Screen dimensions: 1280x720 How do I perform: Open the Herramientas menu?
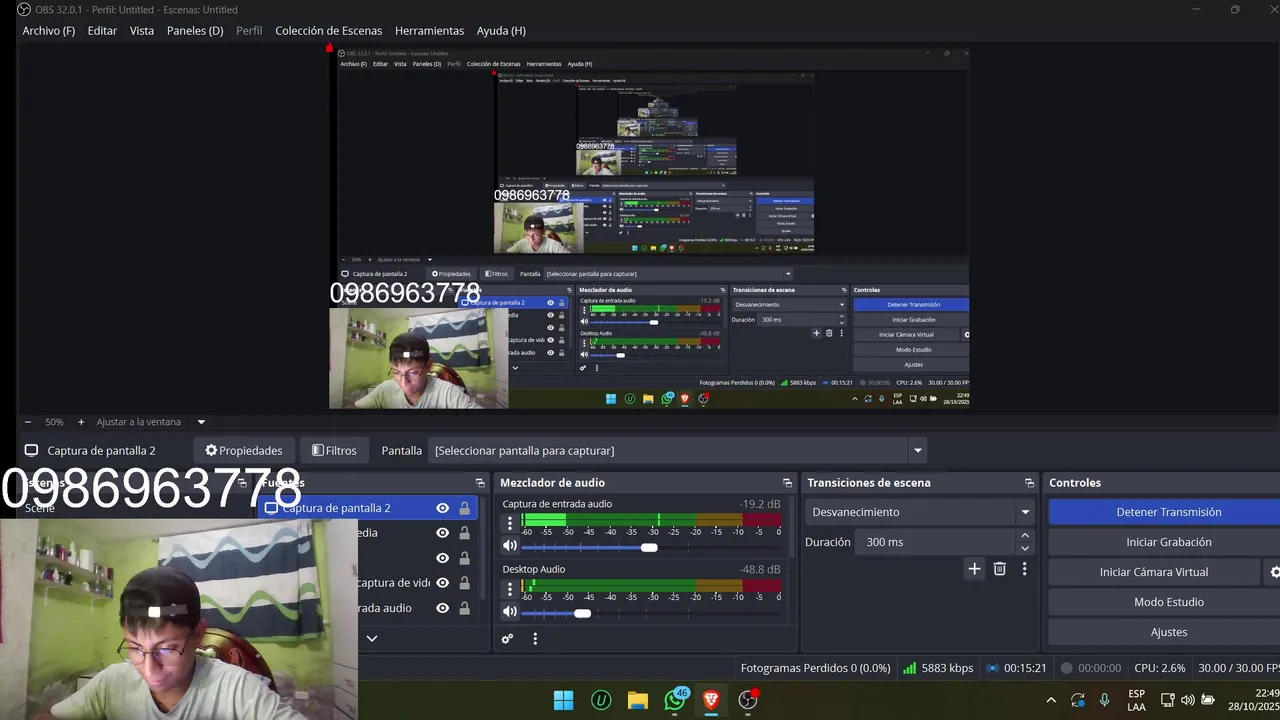[429, 31]
